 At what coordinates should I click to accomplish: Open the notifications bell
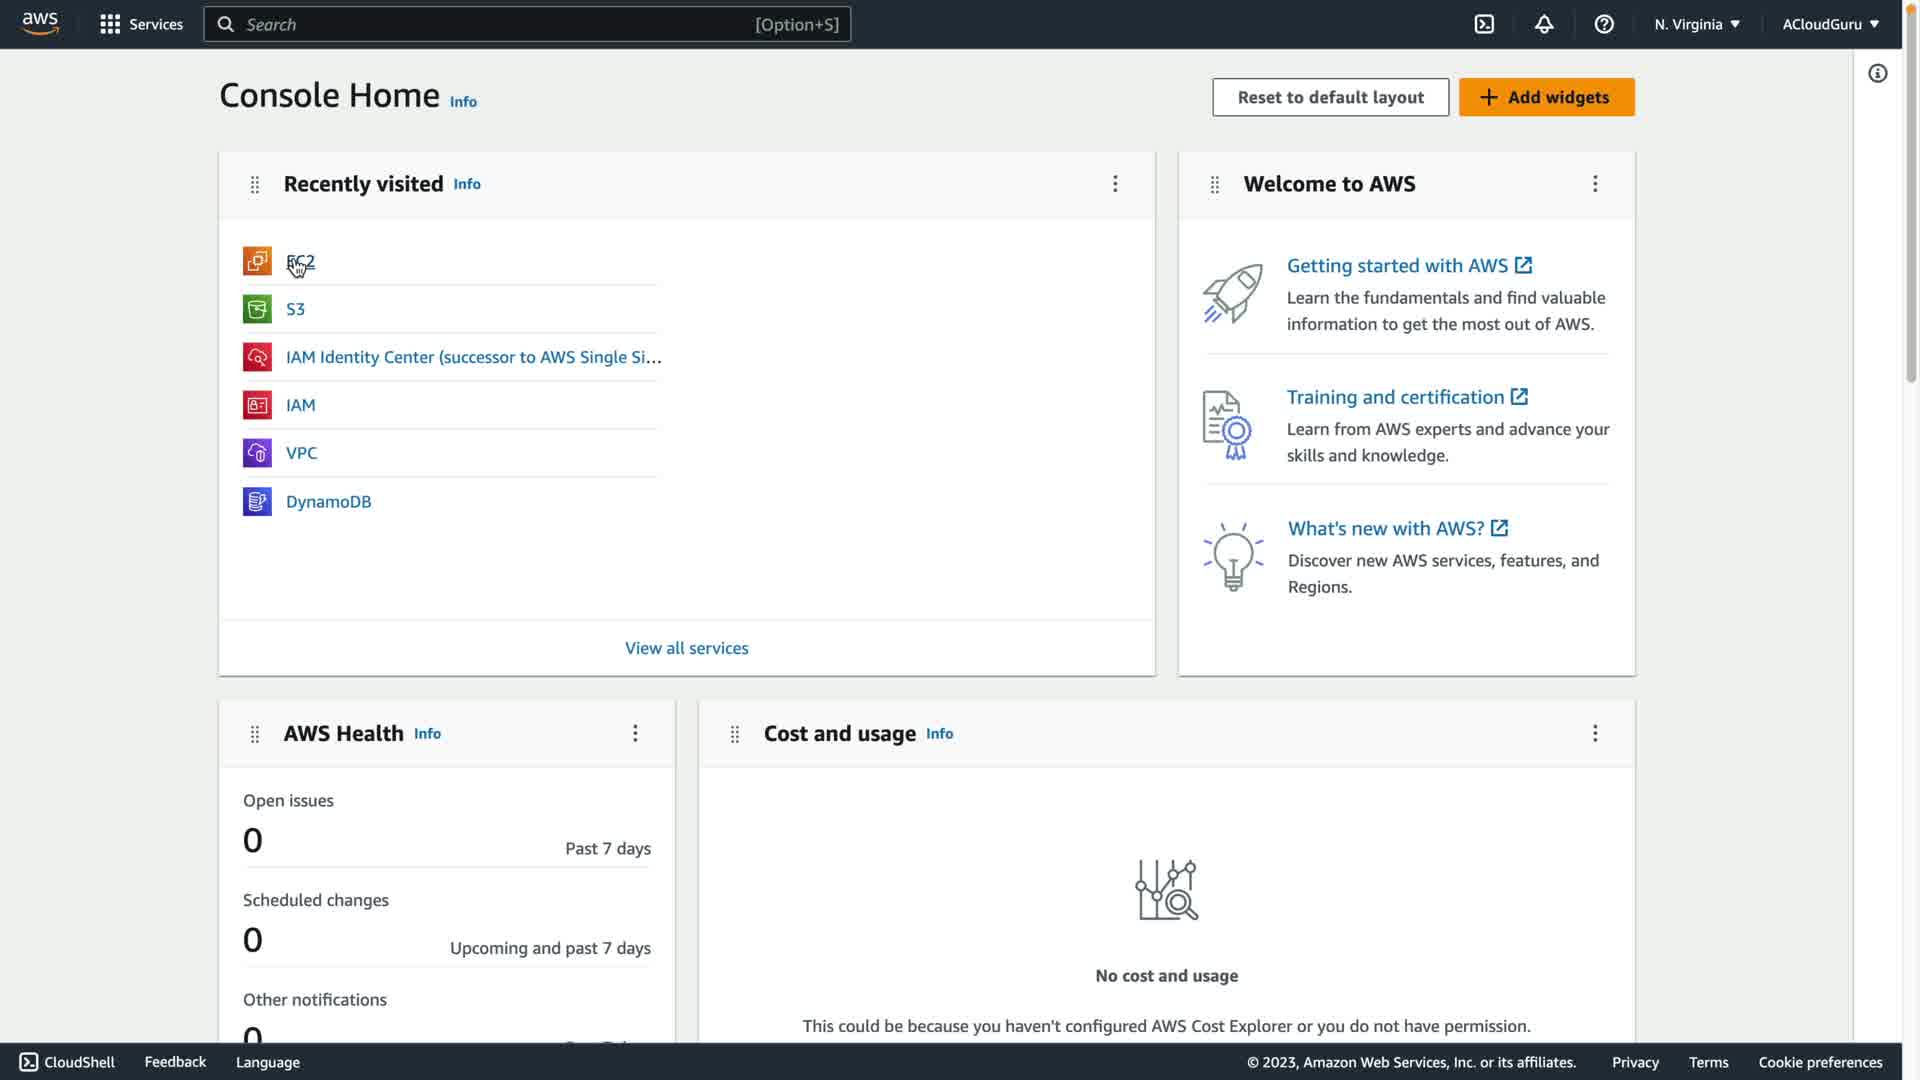(1544, 24)
